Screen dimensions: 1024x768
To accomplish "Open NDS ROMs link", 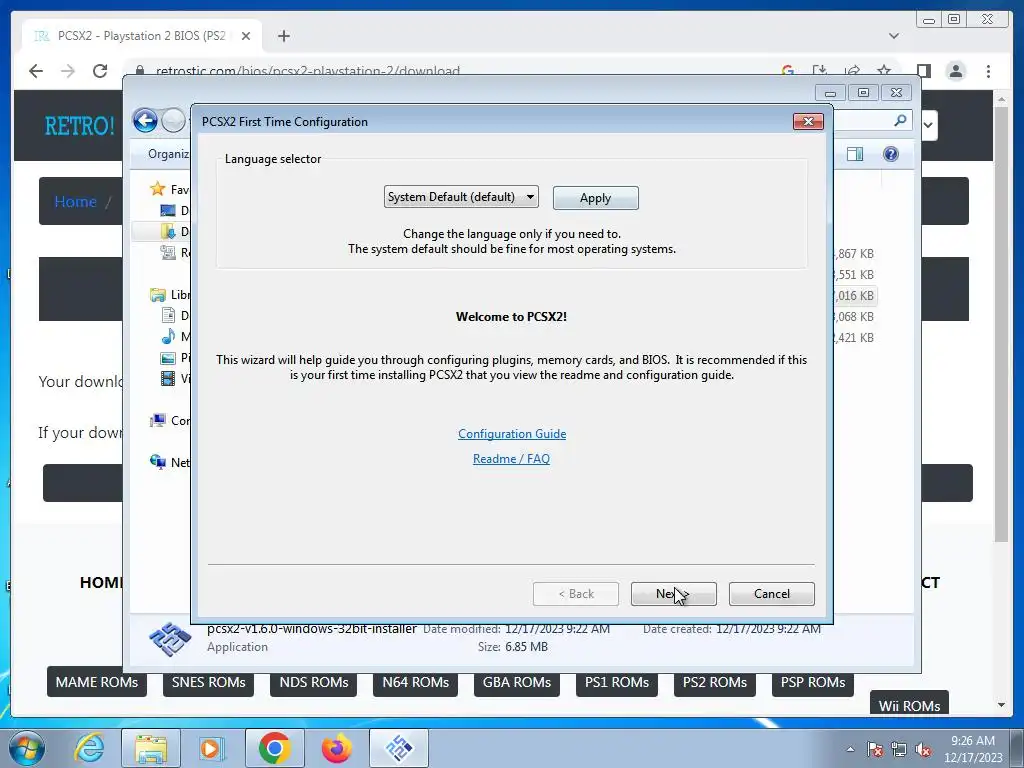I will click(x=313, y=682).
